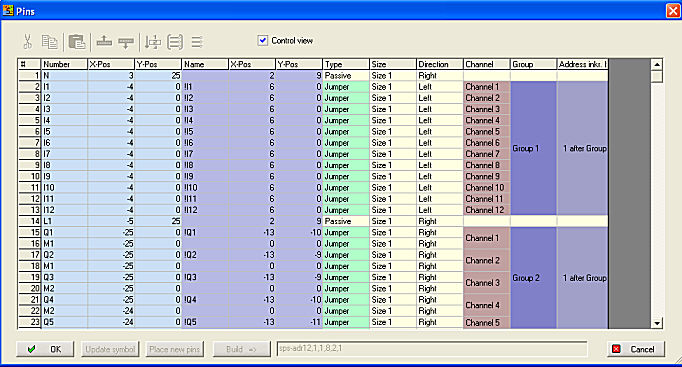Click the Jumper type cell in I6 row
The width and height of the screenshot is (682, 367).
point(346,143)
